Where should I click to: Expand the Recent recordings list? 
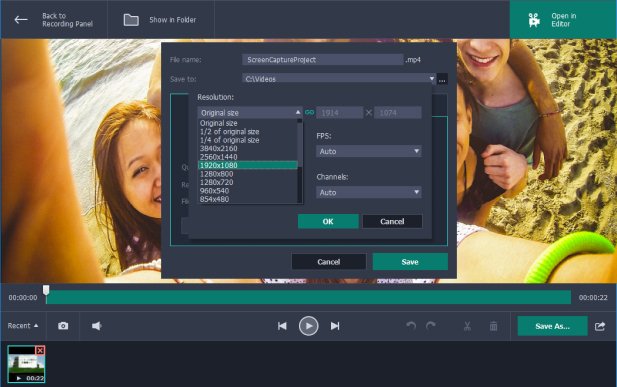pos(23,326)
